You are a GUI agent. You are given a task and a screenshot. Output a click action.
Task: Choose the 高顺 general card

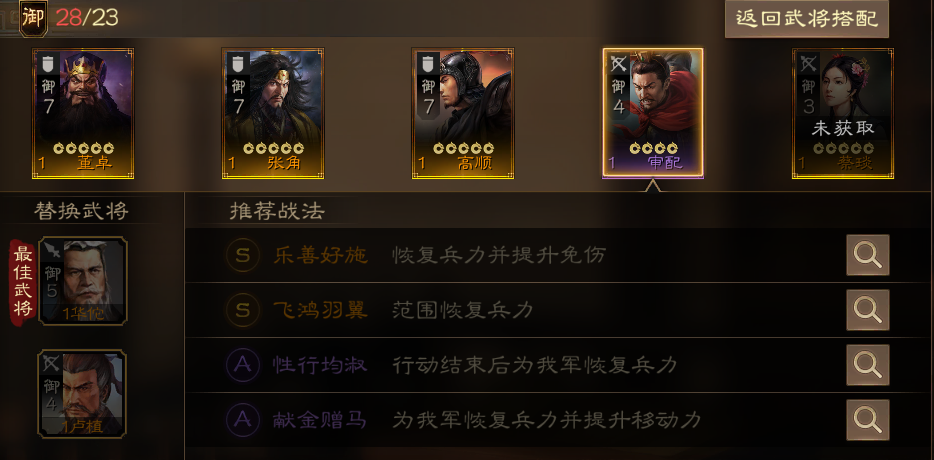click(x=463, y=113)
